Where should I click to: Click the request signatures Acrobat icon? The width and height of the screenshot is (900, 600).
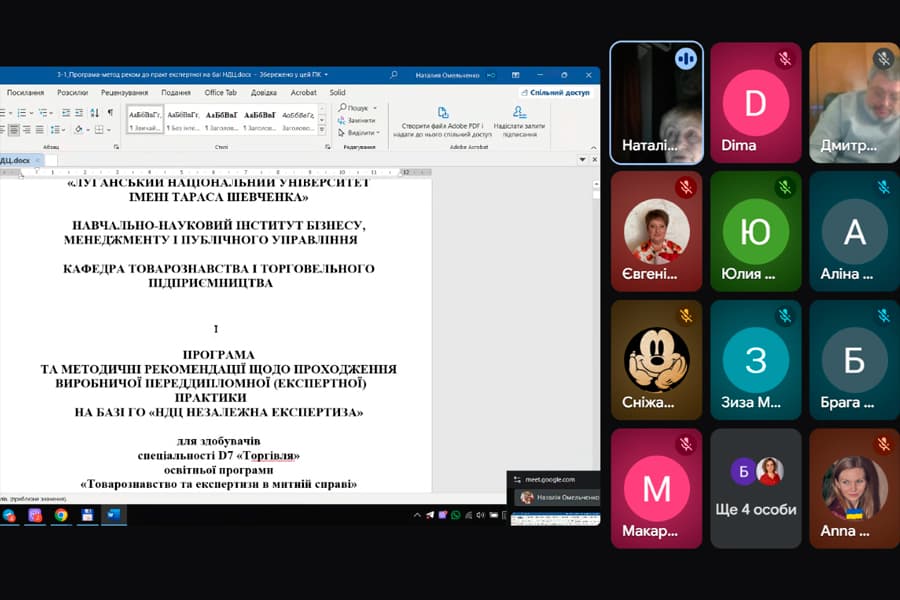(519, 121)
